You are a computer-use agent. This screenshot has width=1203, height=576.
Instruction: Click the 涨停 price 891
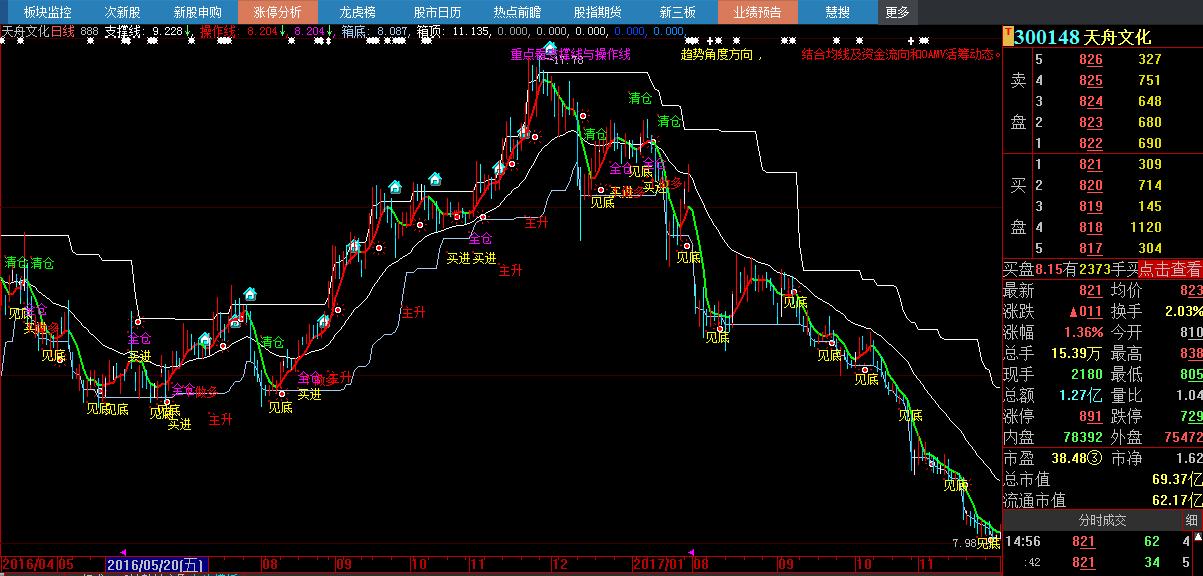pyautogui.click(x=1090, y=416)
